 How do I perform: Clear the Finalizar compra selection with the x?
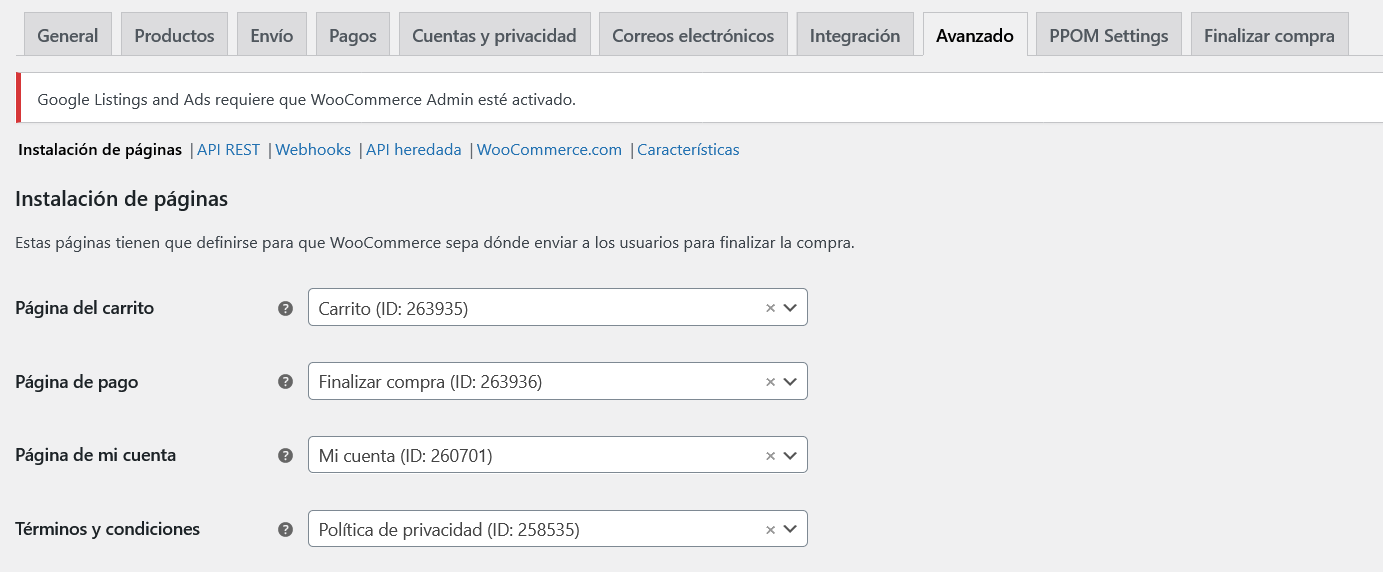click(770, 382)
